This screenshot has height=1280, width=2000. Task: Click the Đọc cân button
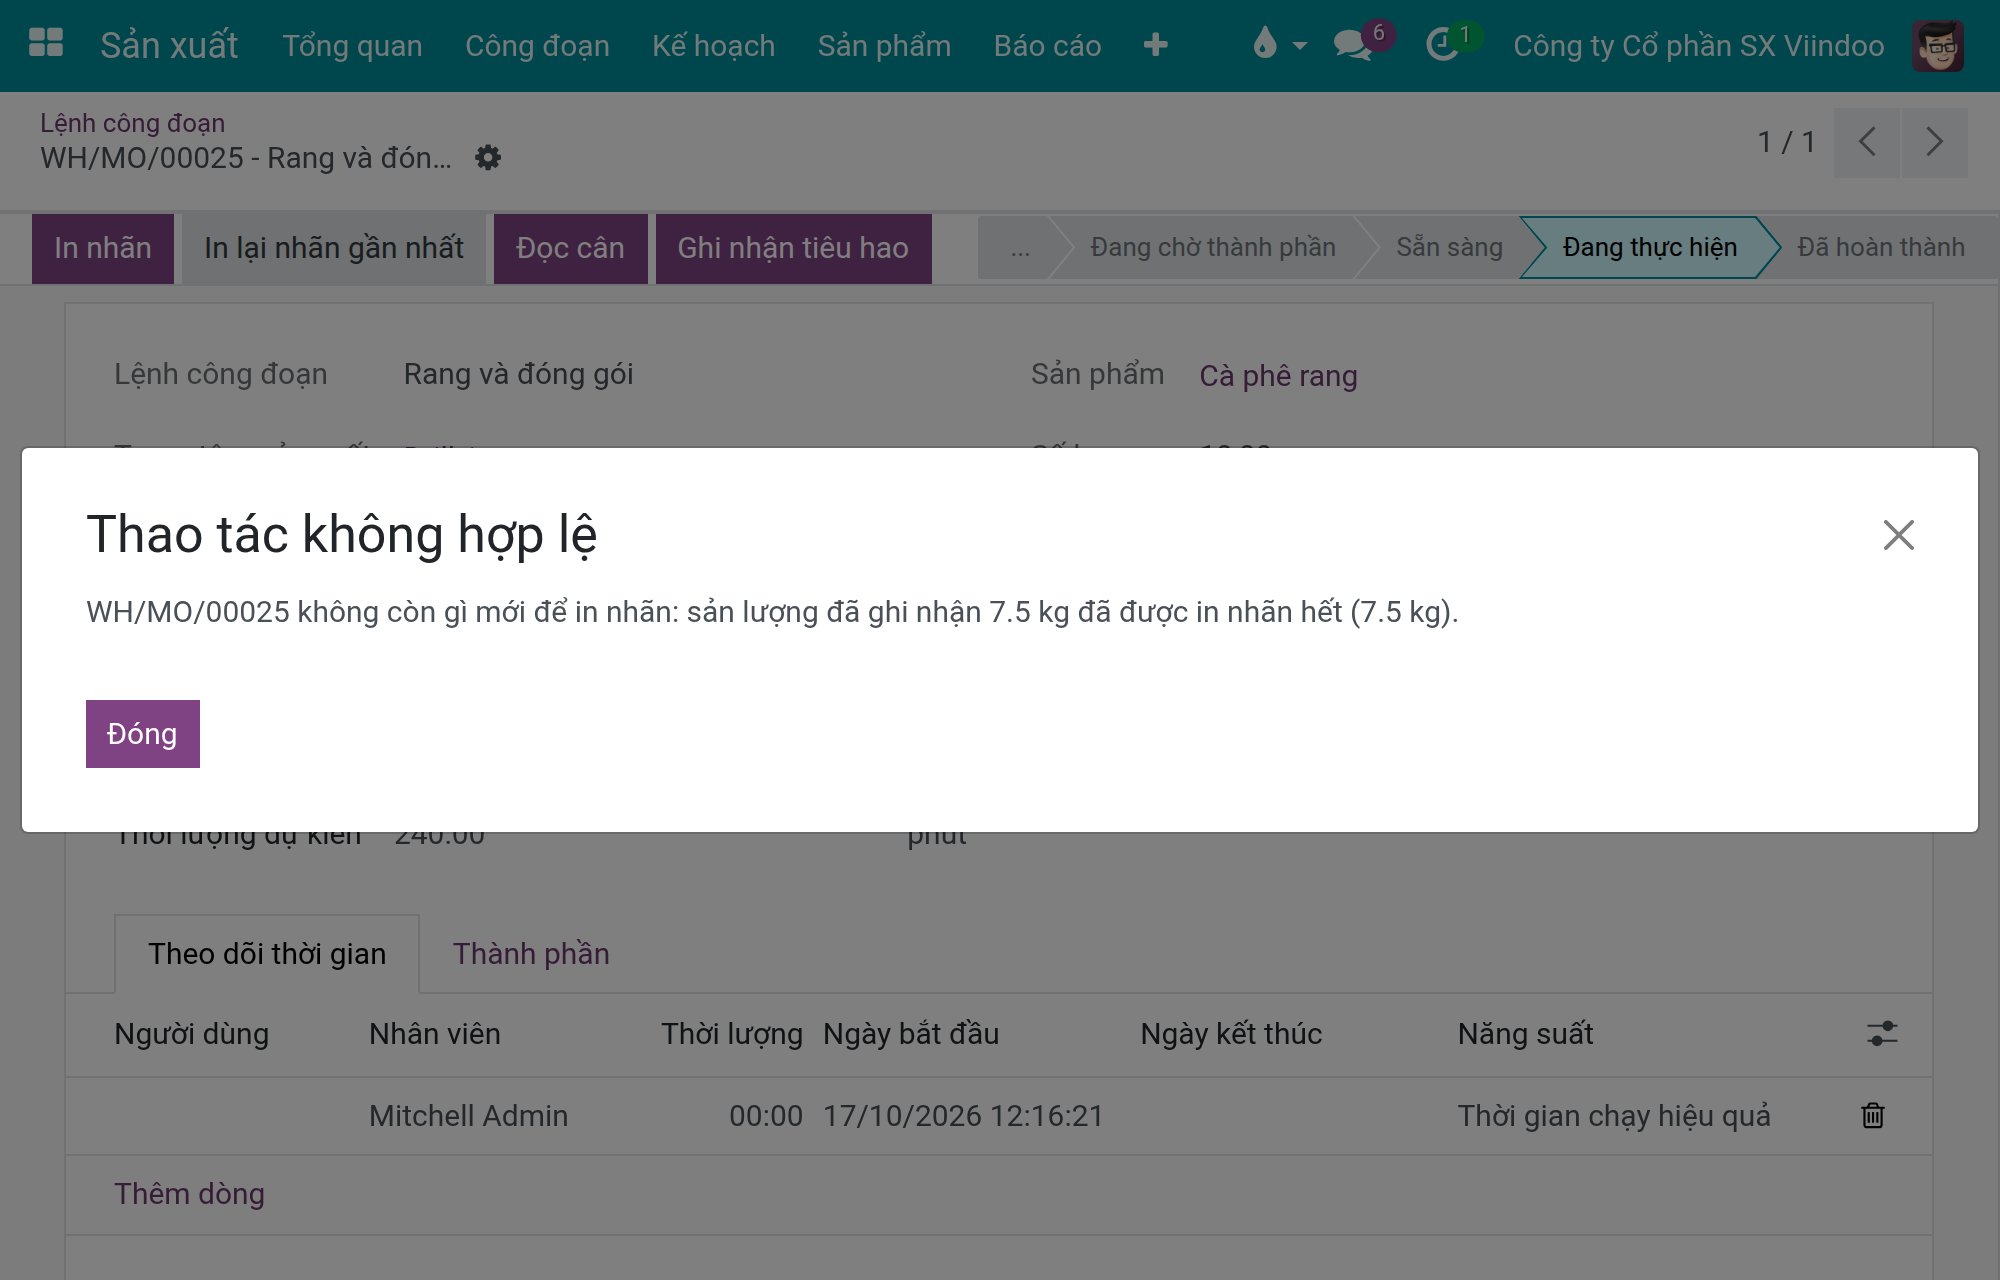570,248
